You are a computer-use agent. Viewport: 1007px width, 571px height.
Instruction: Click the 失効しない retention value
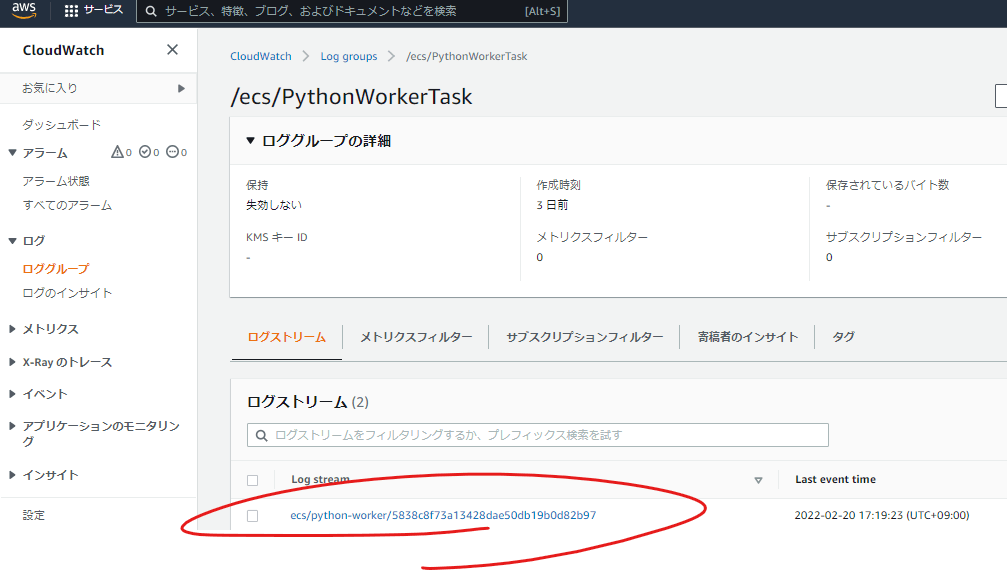pyautogui.click(x=274, y=205)
